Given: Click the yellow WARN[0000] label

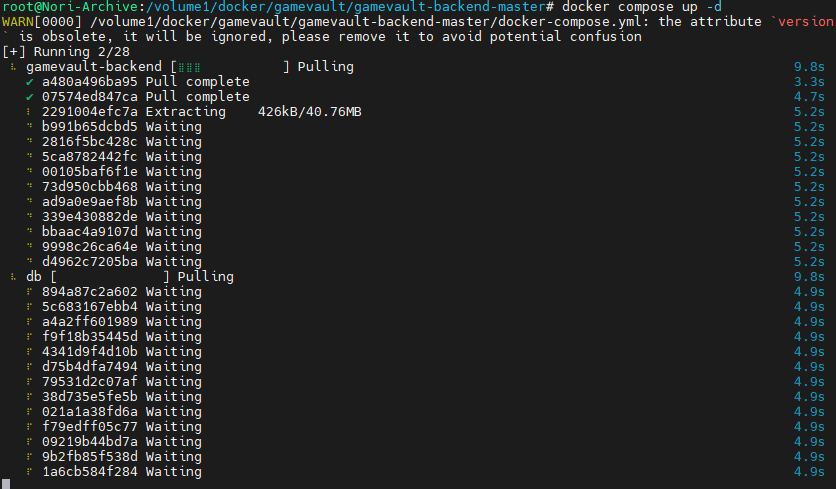Looking at the screenshot, I should click(x=35, y=22).
